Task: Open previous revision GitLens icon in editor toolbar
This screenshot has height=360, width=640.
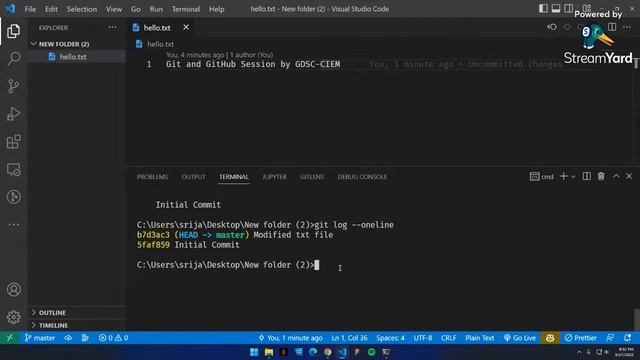Action: click(x=552, y=27)
